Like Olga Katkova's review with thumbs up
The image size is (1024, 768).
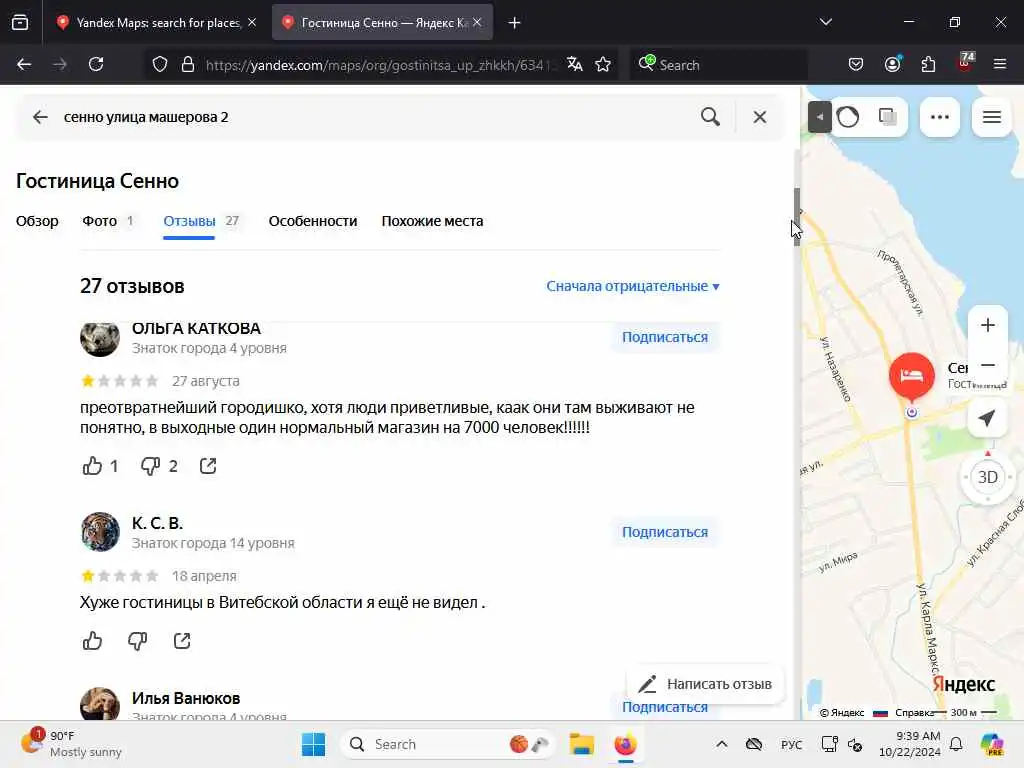(x=93, y=466)
